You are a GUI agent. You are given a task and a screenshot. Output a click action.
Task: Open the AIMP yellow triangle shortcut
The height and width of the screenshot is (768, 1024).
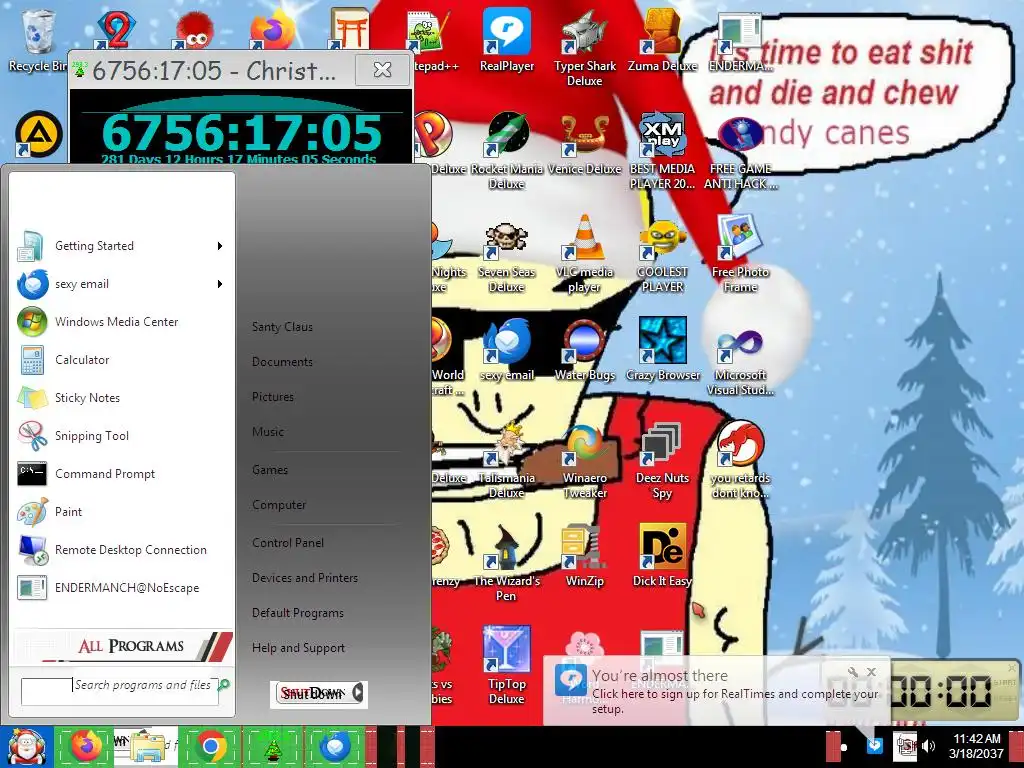[x=39, y=134]
